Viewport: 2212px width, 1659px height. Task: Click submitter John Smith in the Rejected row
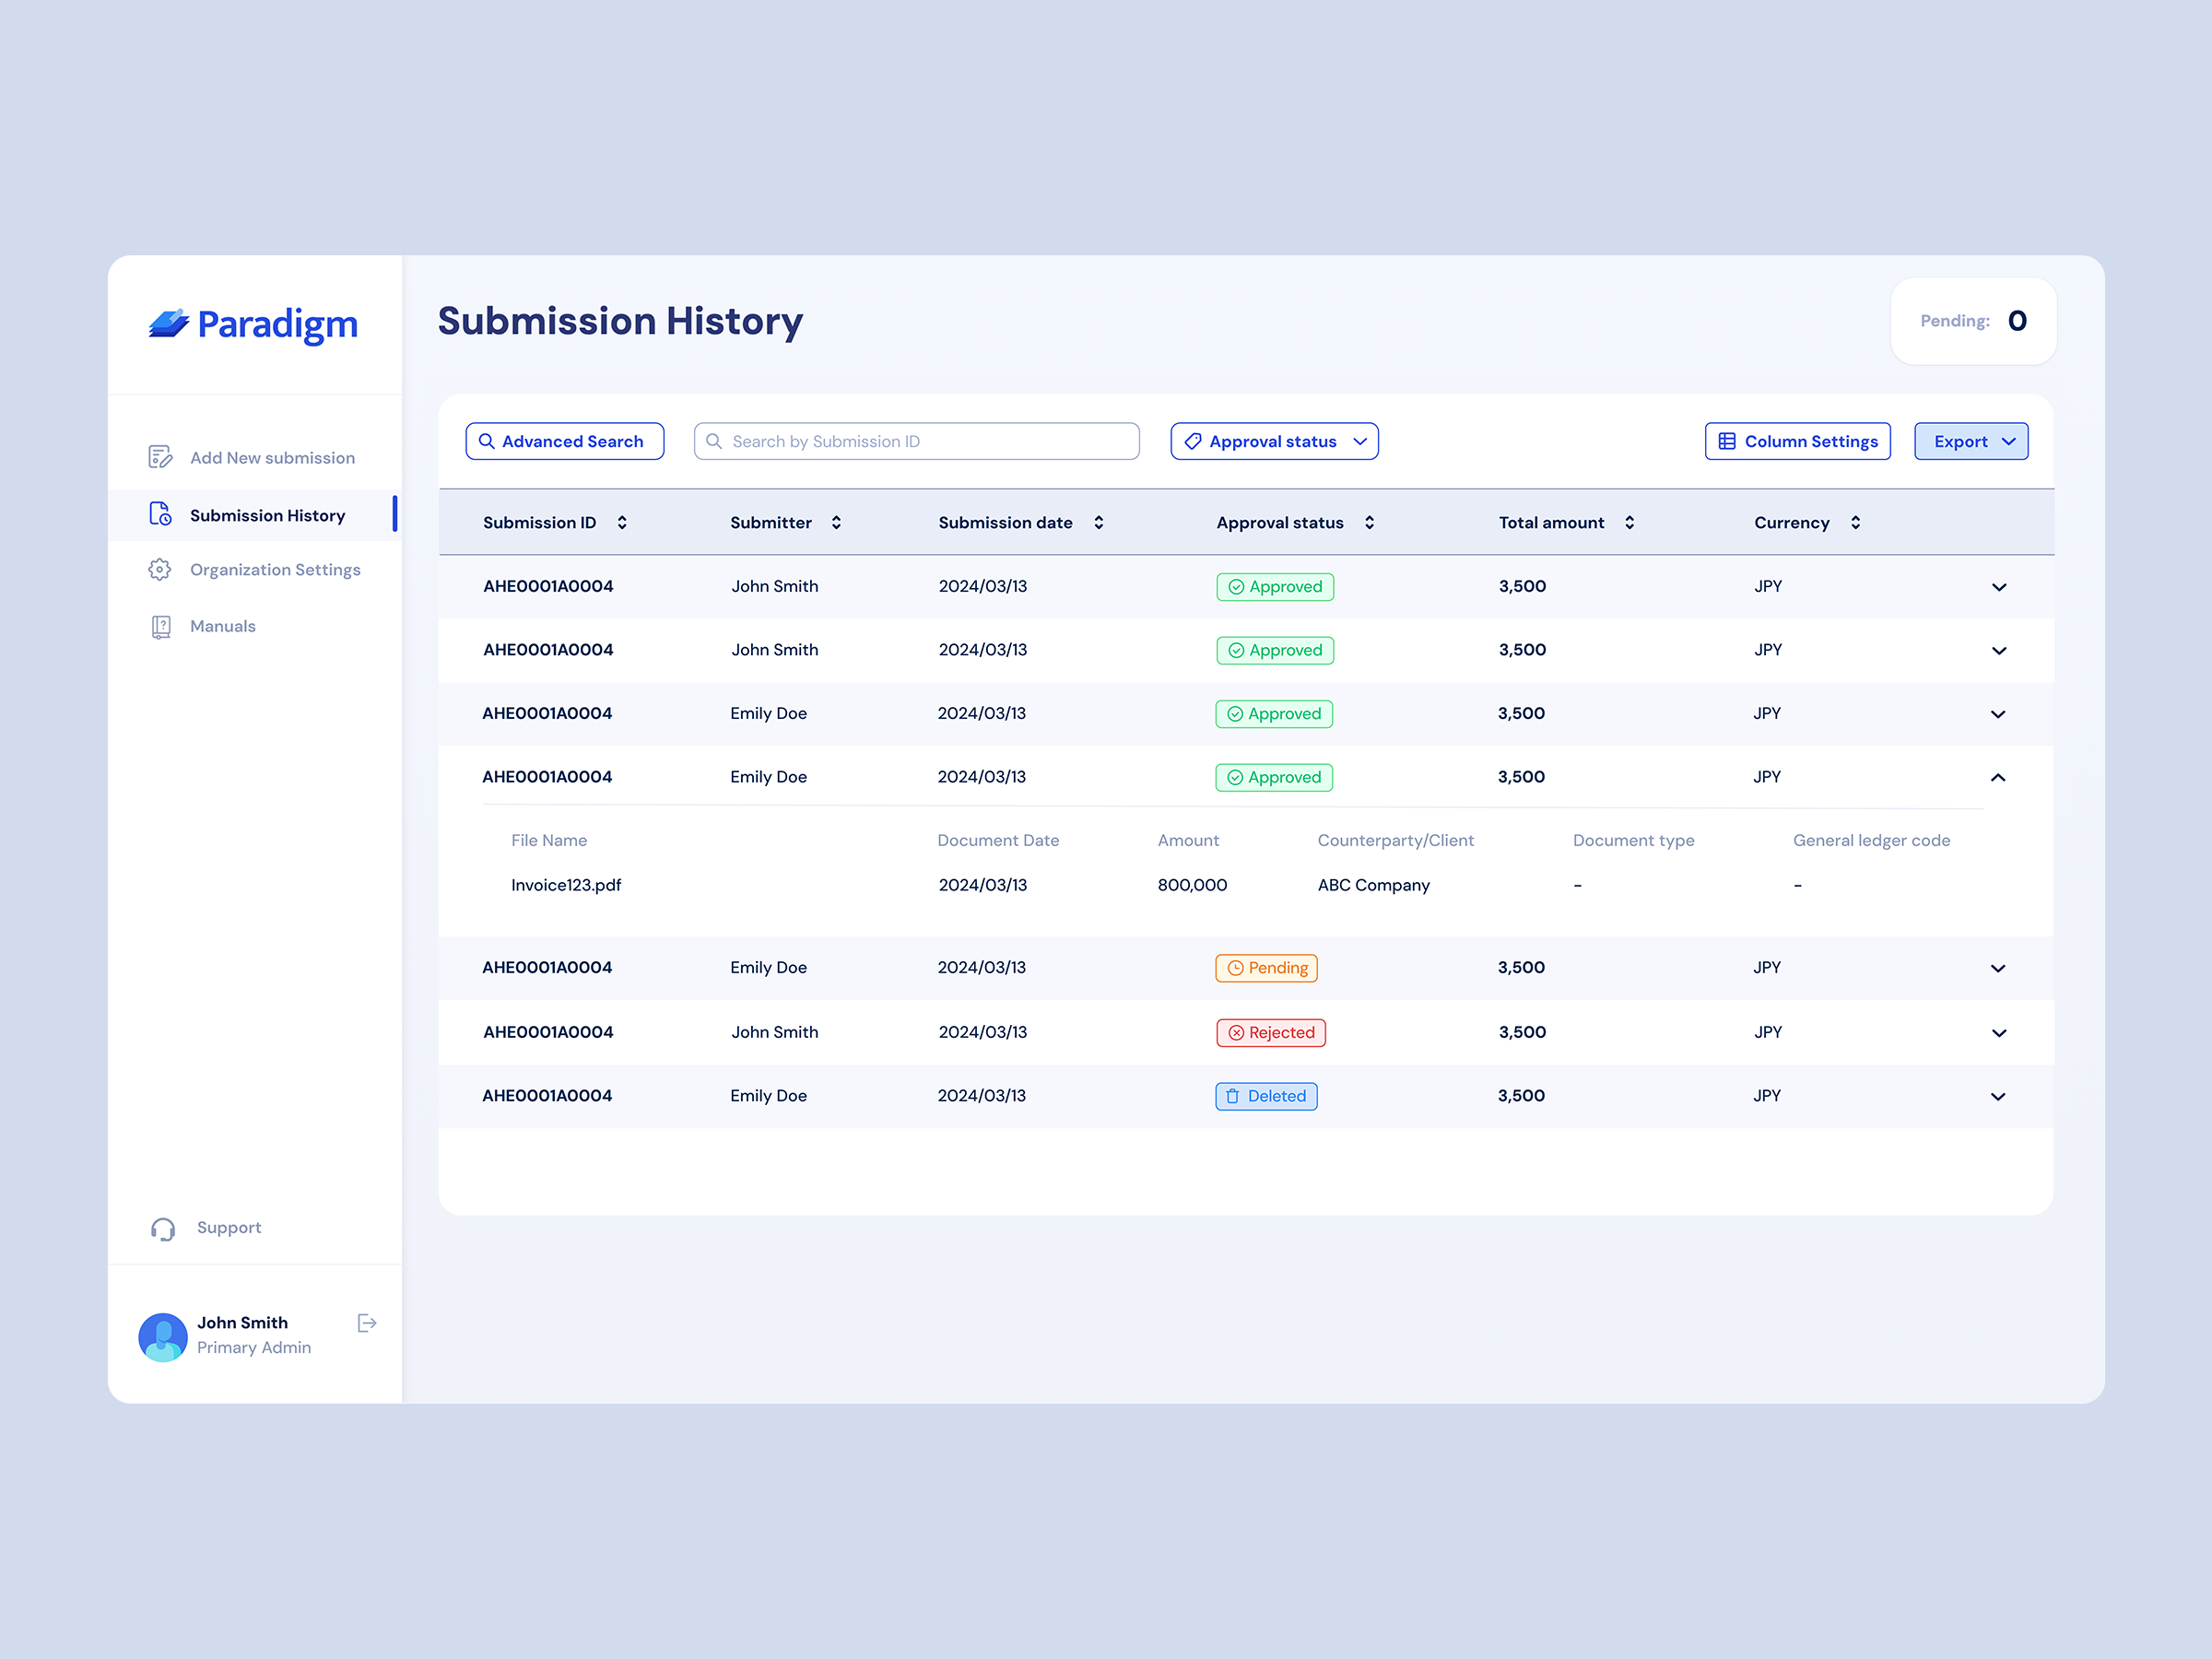774,1032
